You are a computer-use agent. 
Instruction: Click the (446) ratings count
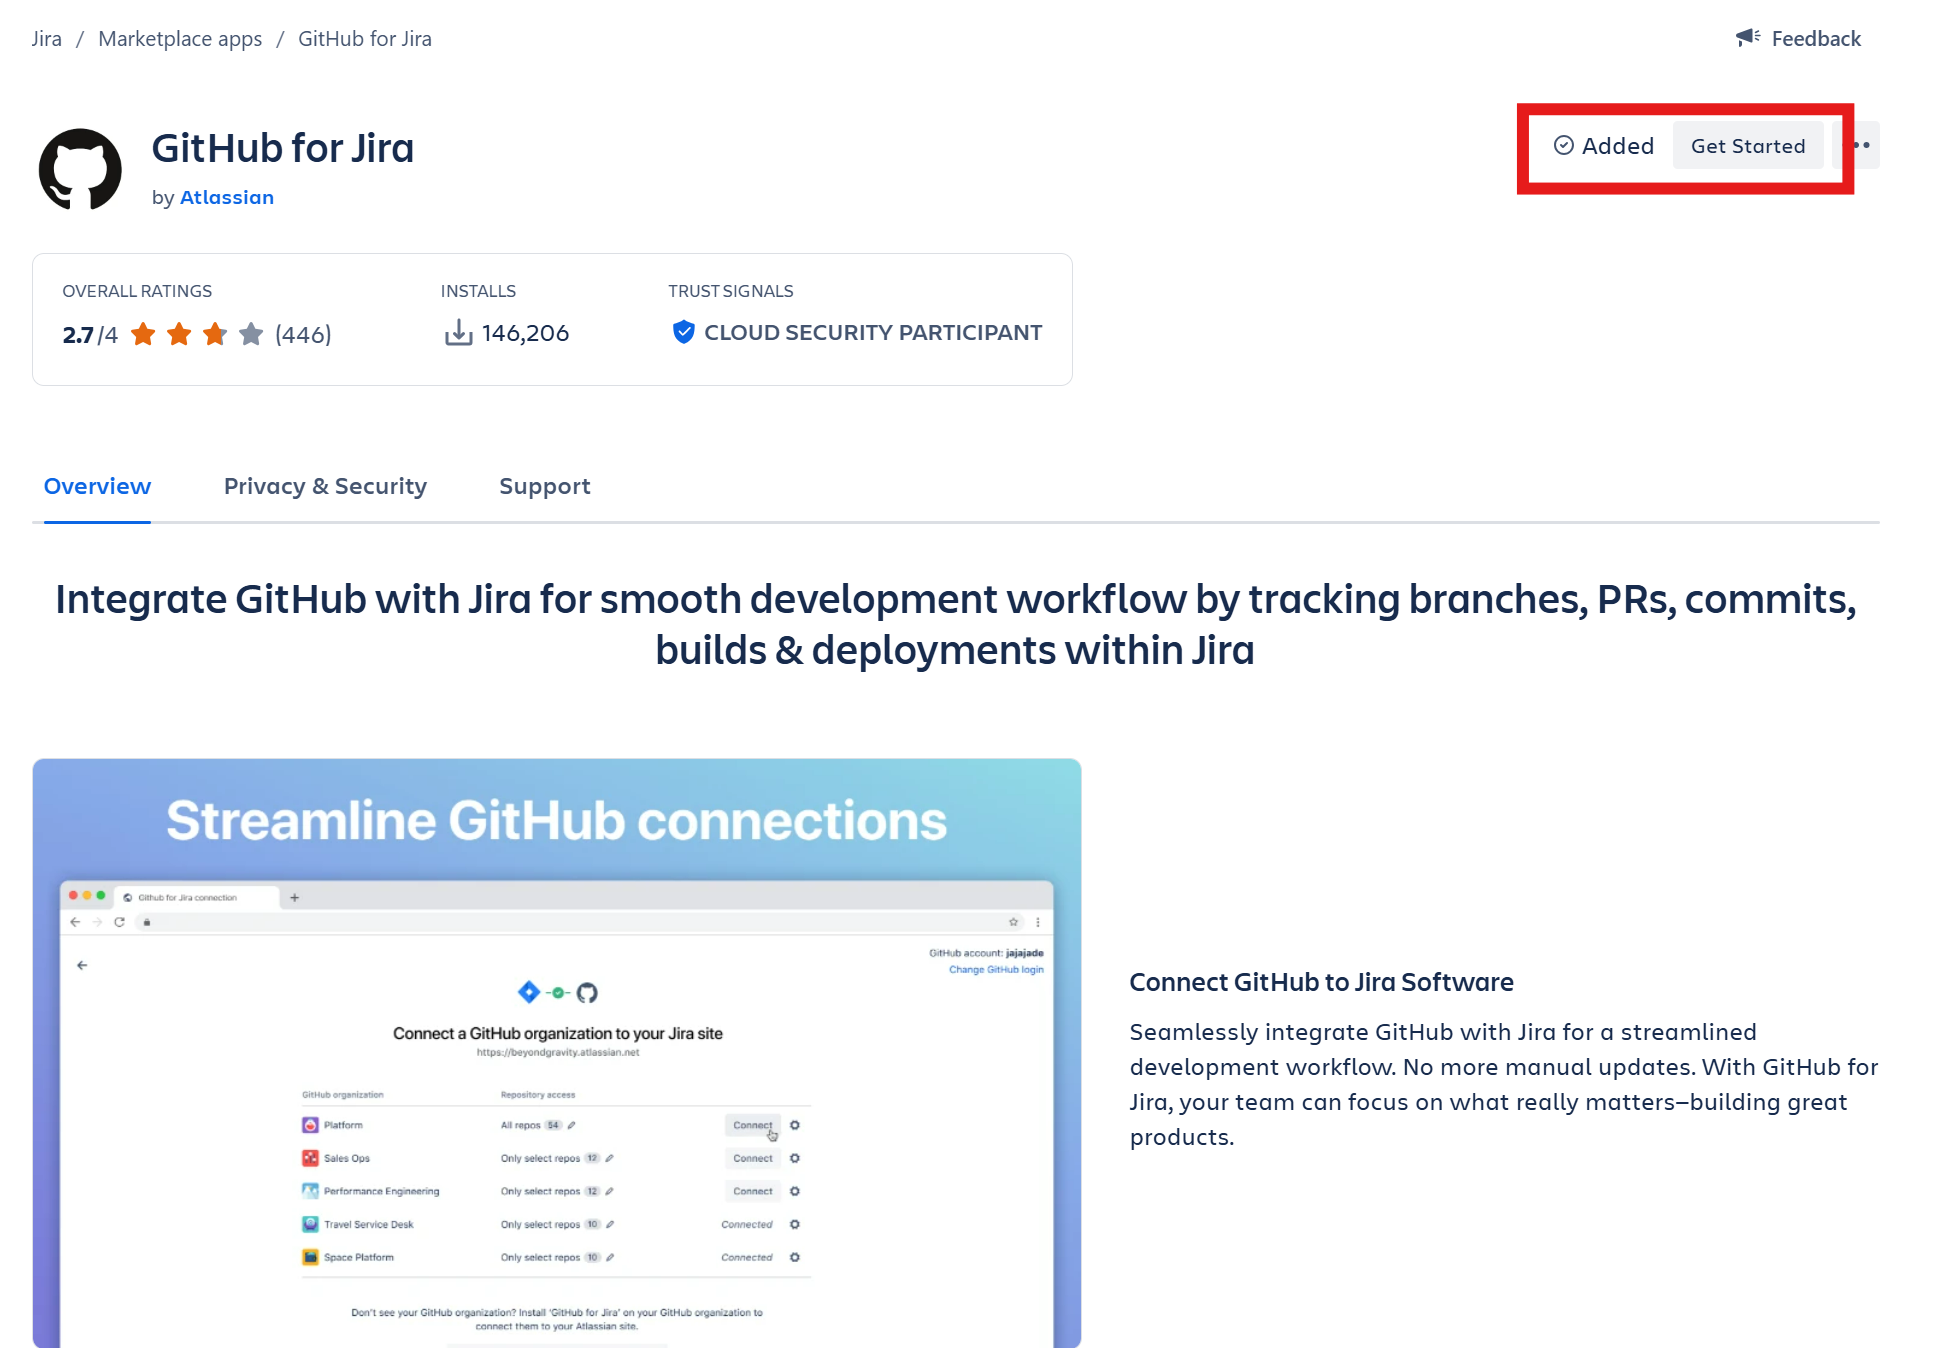[303, 335]
